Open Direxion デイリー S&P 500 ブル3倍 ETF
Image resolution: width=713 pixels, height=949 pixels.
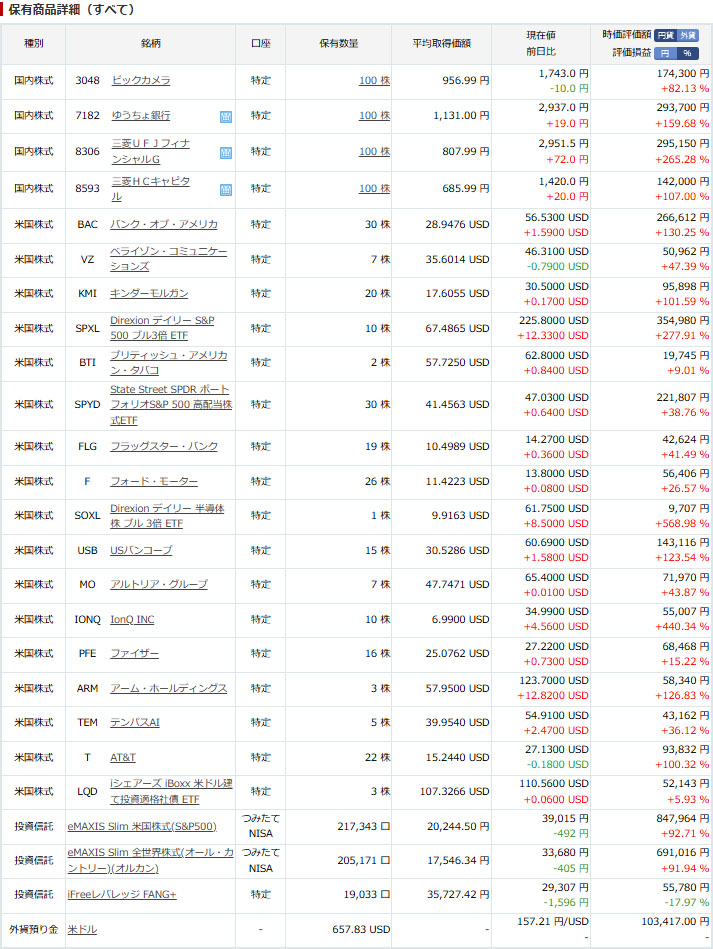tap(162, 327)
